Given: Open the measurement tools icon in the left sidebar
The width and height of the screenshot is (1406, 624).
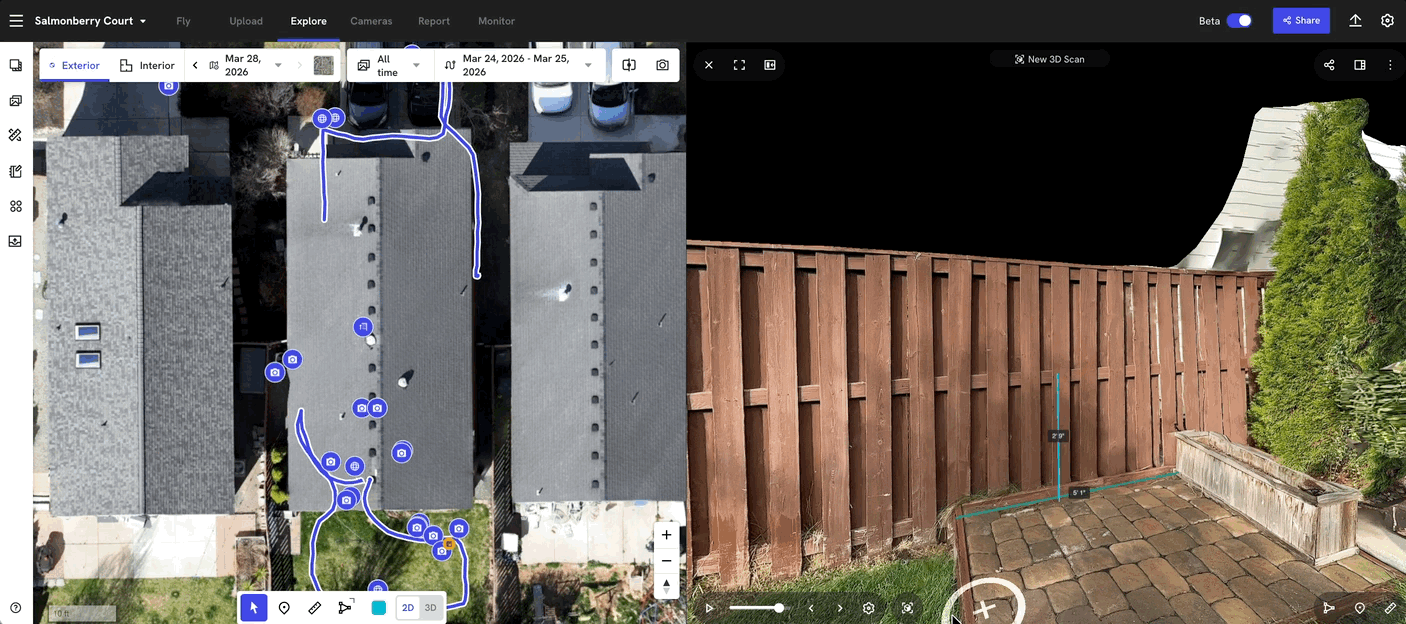Looking at the screenshot, I should 16,135.
